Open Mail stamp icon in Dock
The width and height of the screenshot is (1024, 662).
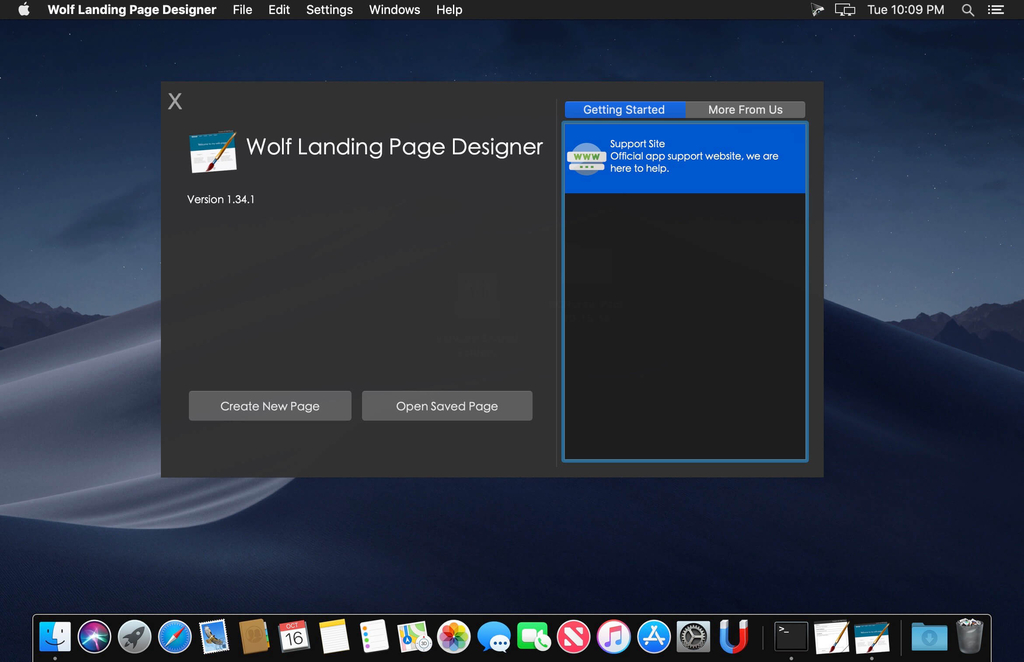(214, 637)
